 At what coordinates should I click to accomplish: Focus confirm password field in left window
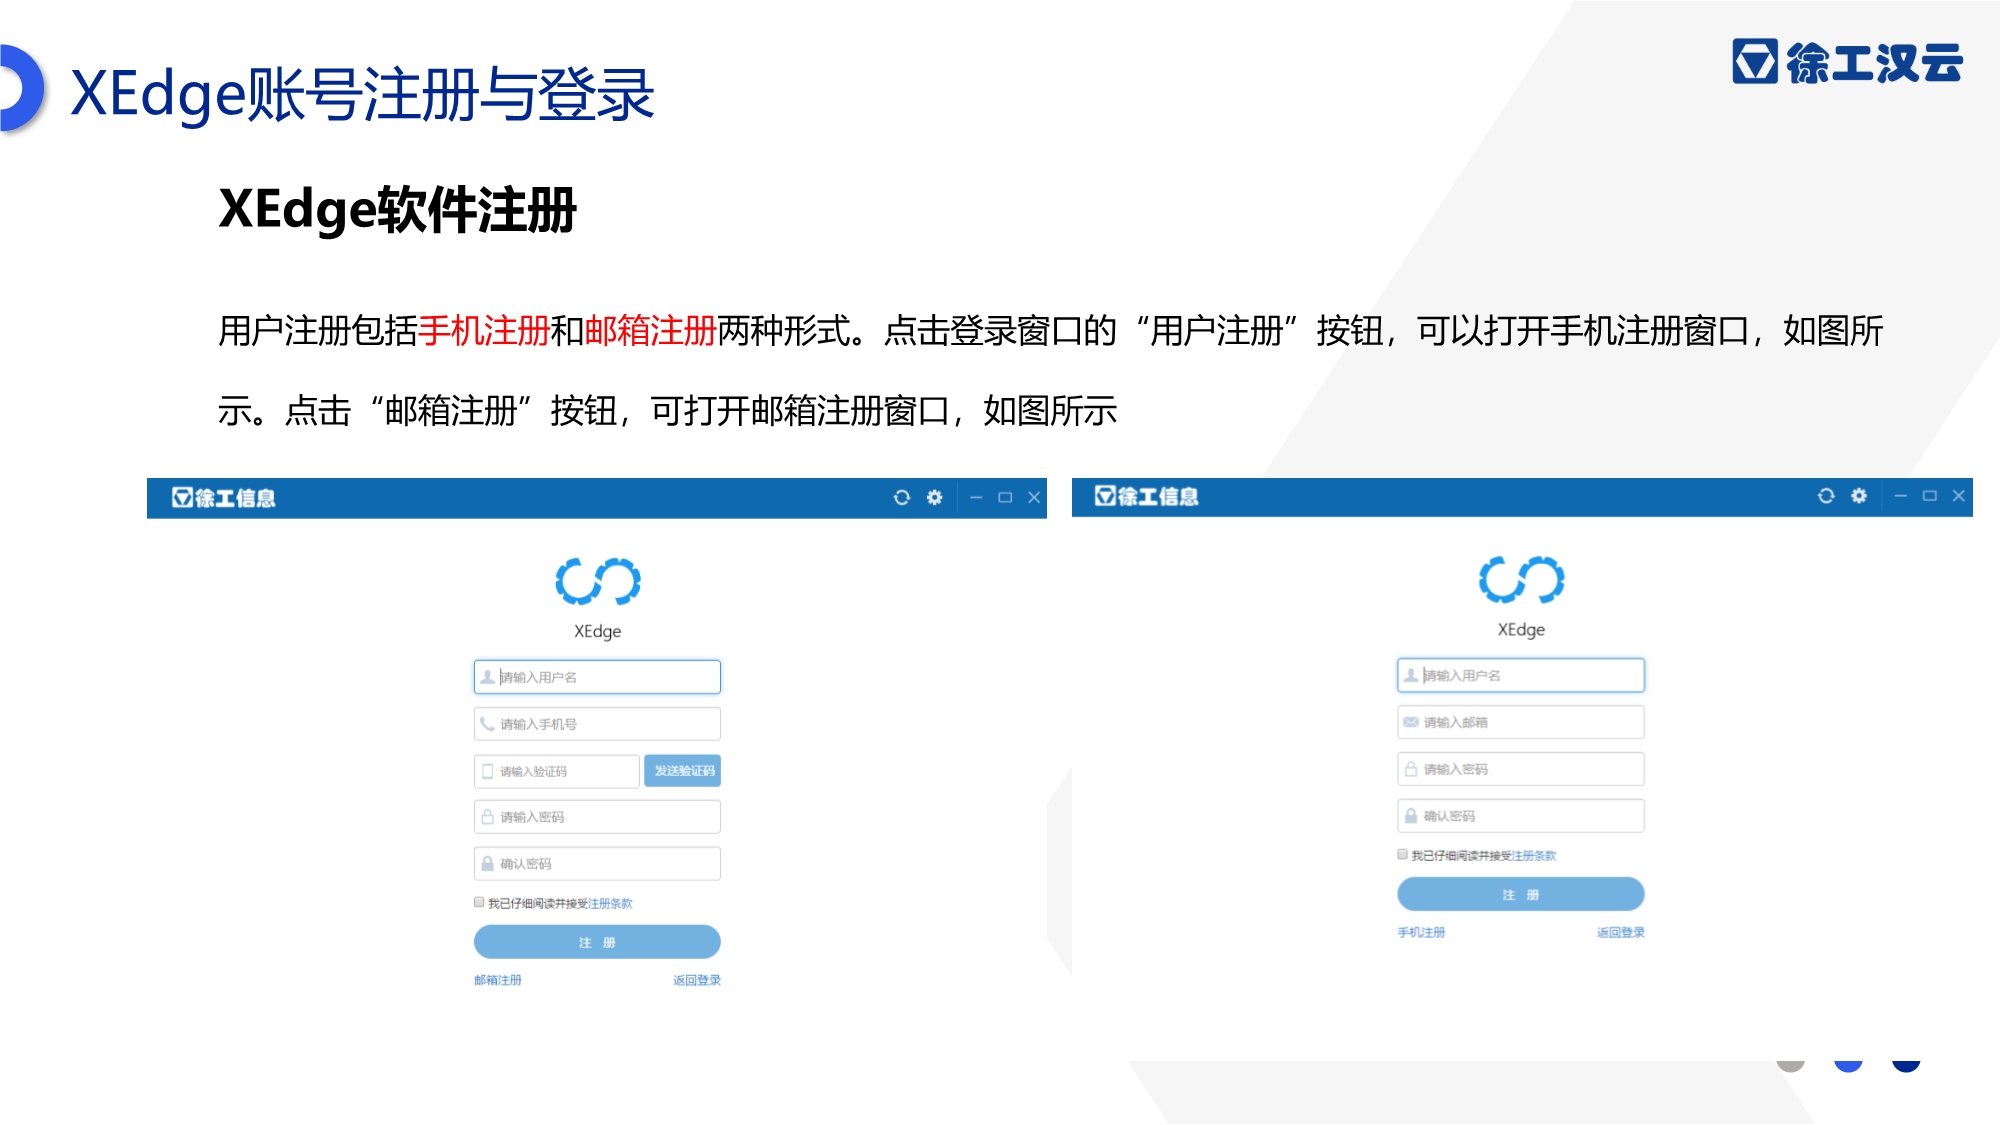(597, 864)
